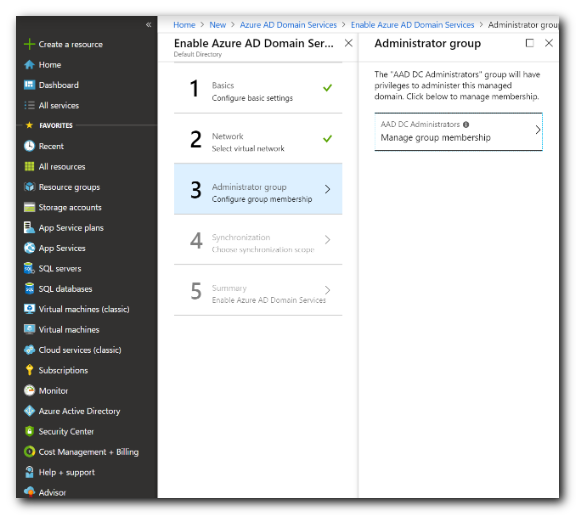Click the Administrator group breadcrumb text
Viewport: 576px width, 515px height.
point(523,25)
